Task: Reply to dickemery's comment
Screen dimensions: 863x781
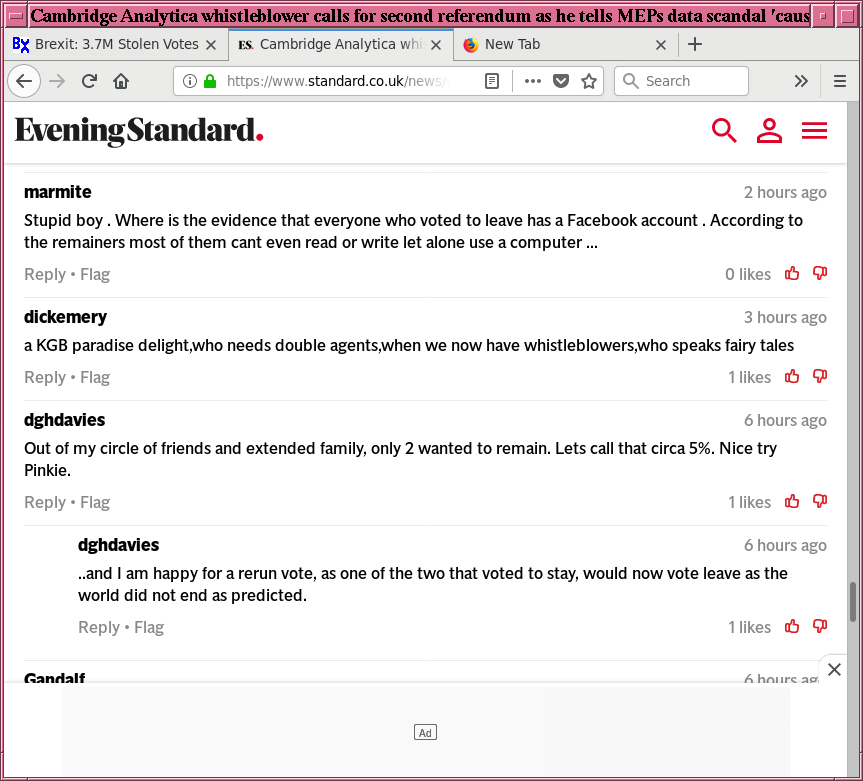Action: pos(45,377)
